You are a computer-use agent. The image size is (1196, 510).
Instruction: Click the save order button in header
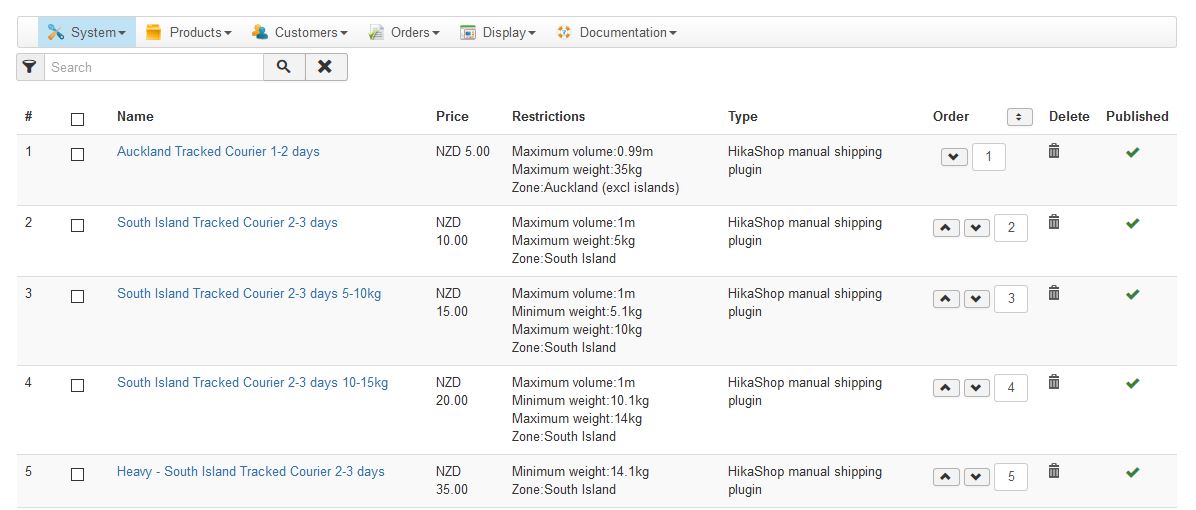click(x=1019, y=117)
